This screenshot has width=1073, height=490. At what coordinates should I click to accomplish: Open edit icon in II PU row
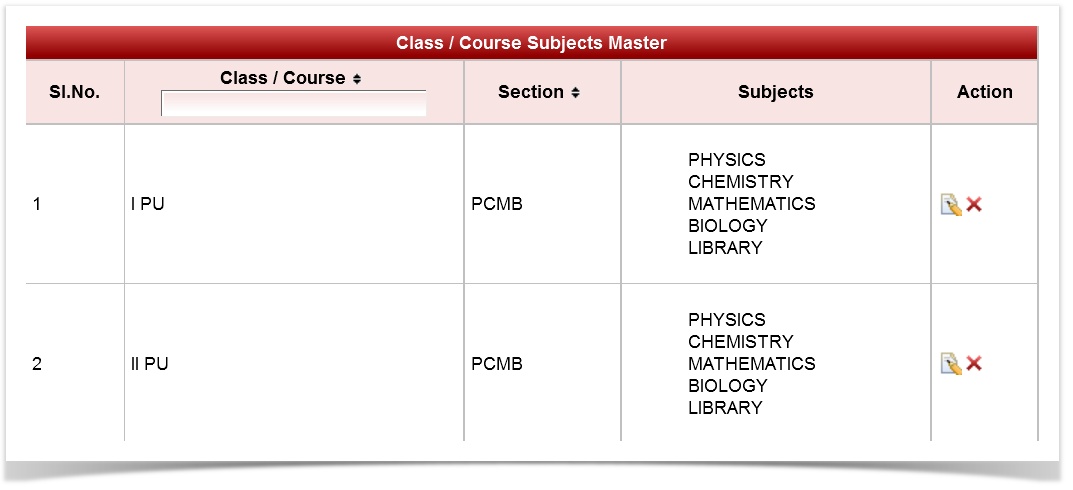tap(950, 364)
